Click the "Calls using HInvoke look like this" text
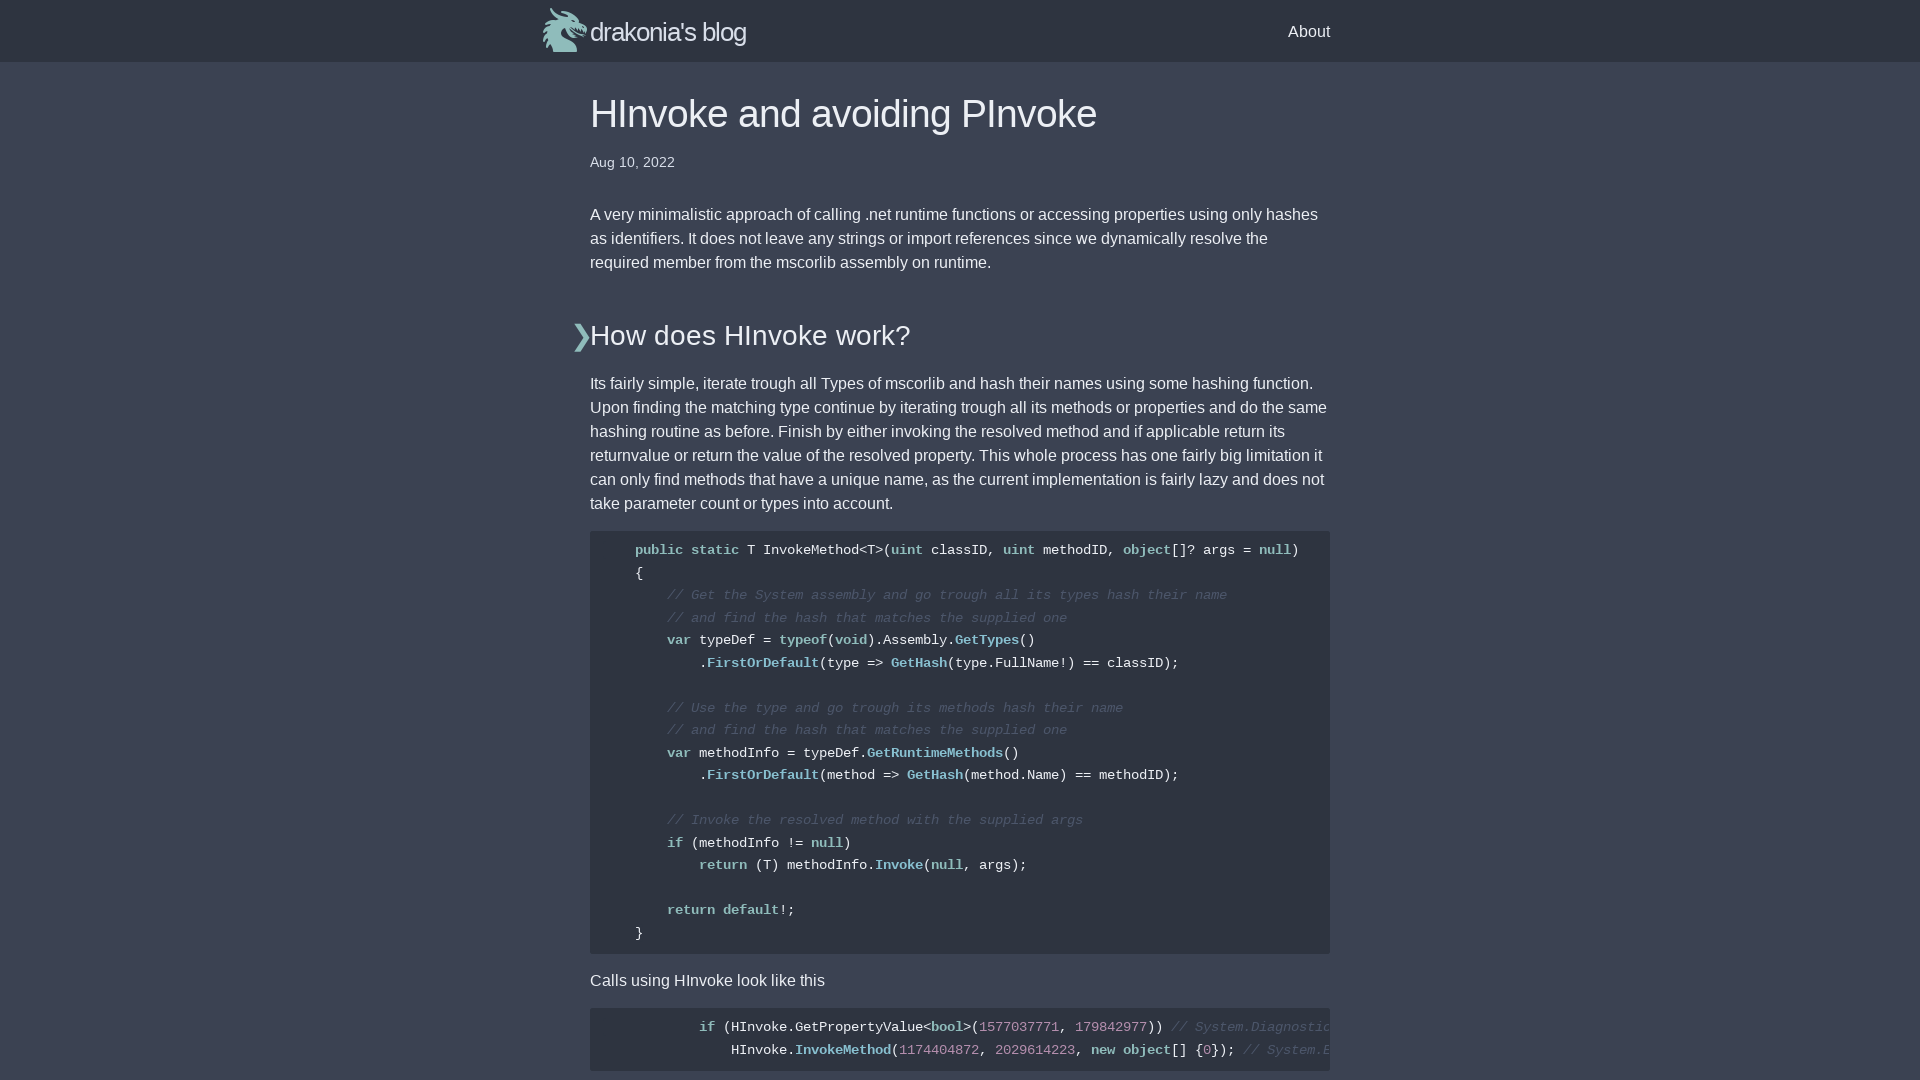1920x1080 pixels. point(707,980)
